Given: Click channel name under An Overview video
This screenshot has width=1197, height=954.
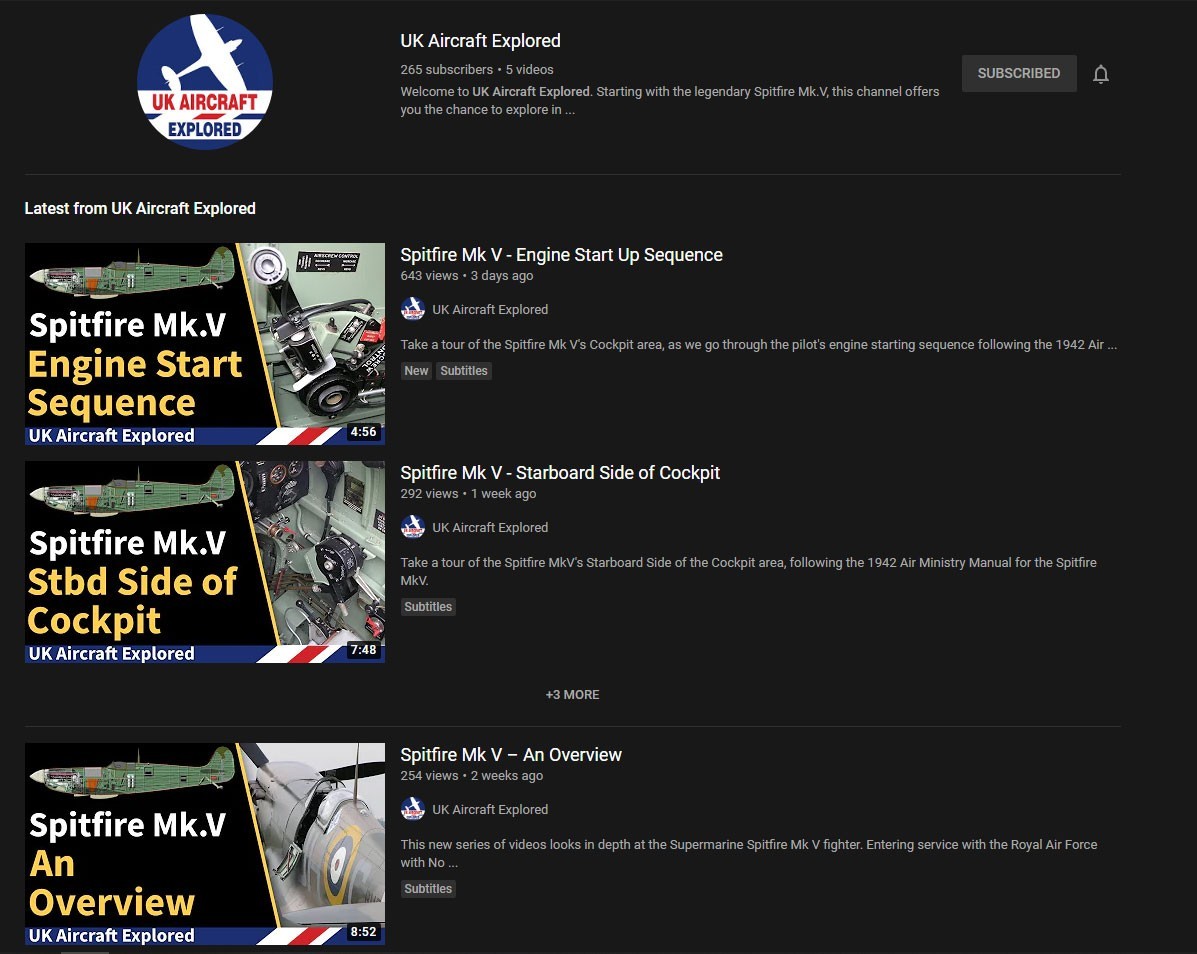Looking at the screenshot, I should coord(490,810).
